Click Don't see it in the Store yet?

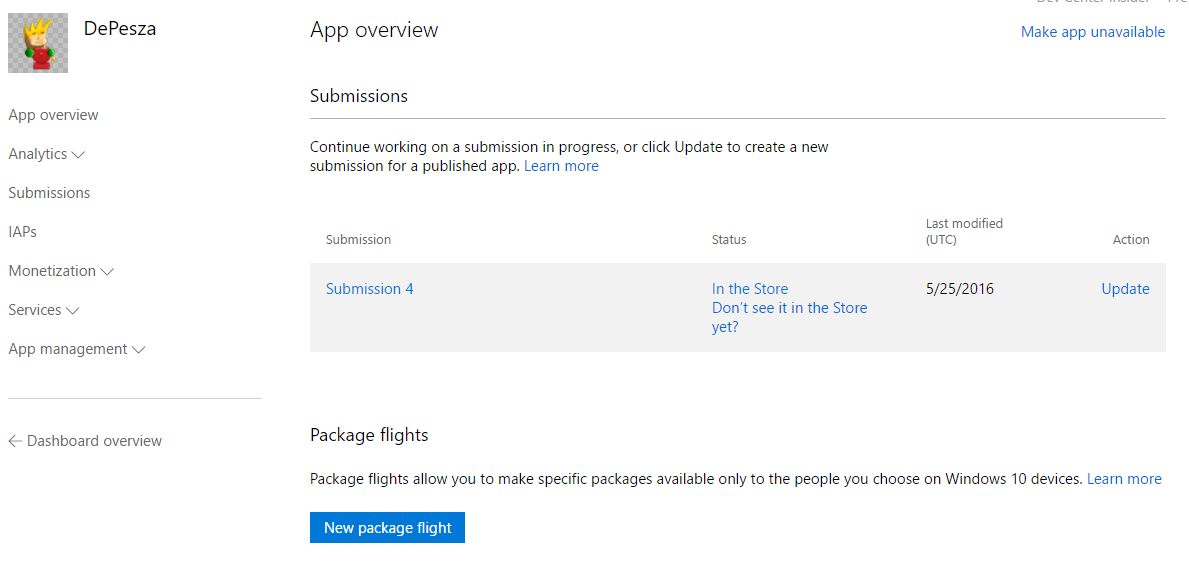click(x=789, y=318)
